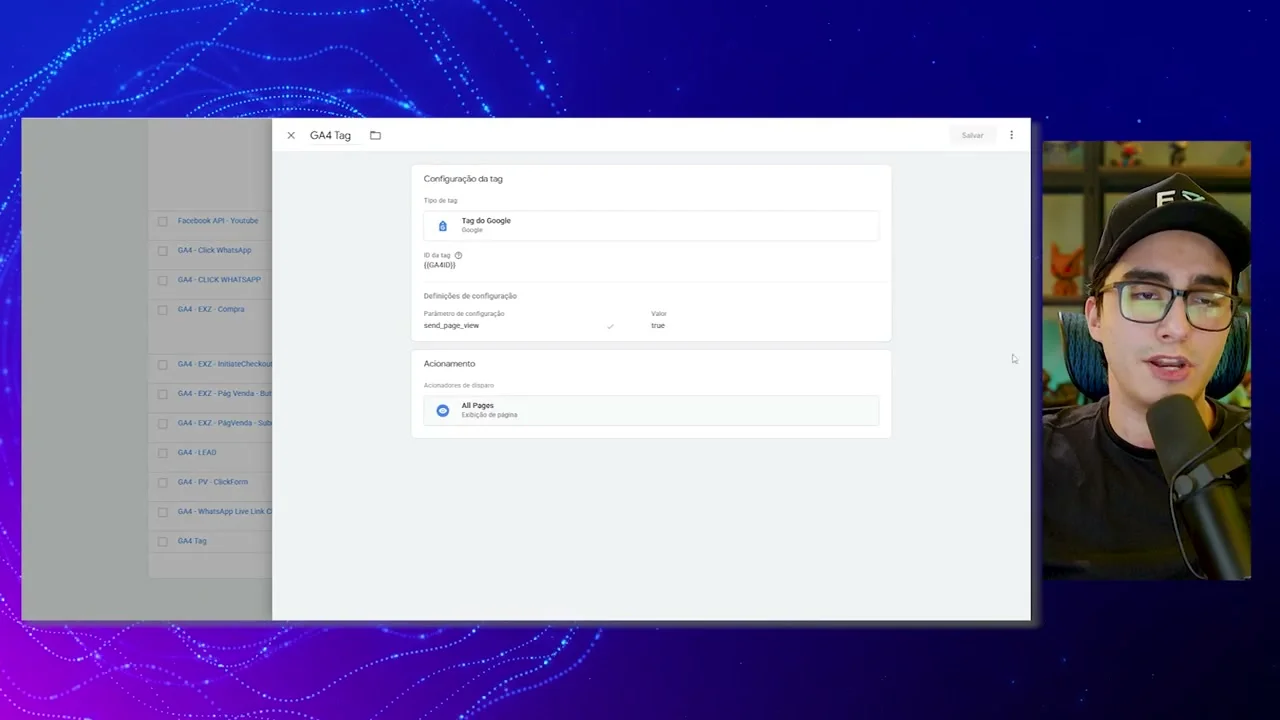Open the GA4 - Click WhatsApp tag
The width and height of the screenshot is (1280, 720).
coord(214,250)
